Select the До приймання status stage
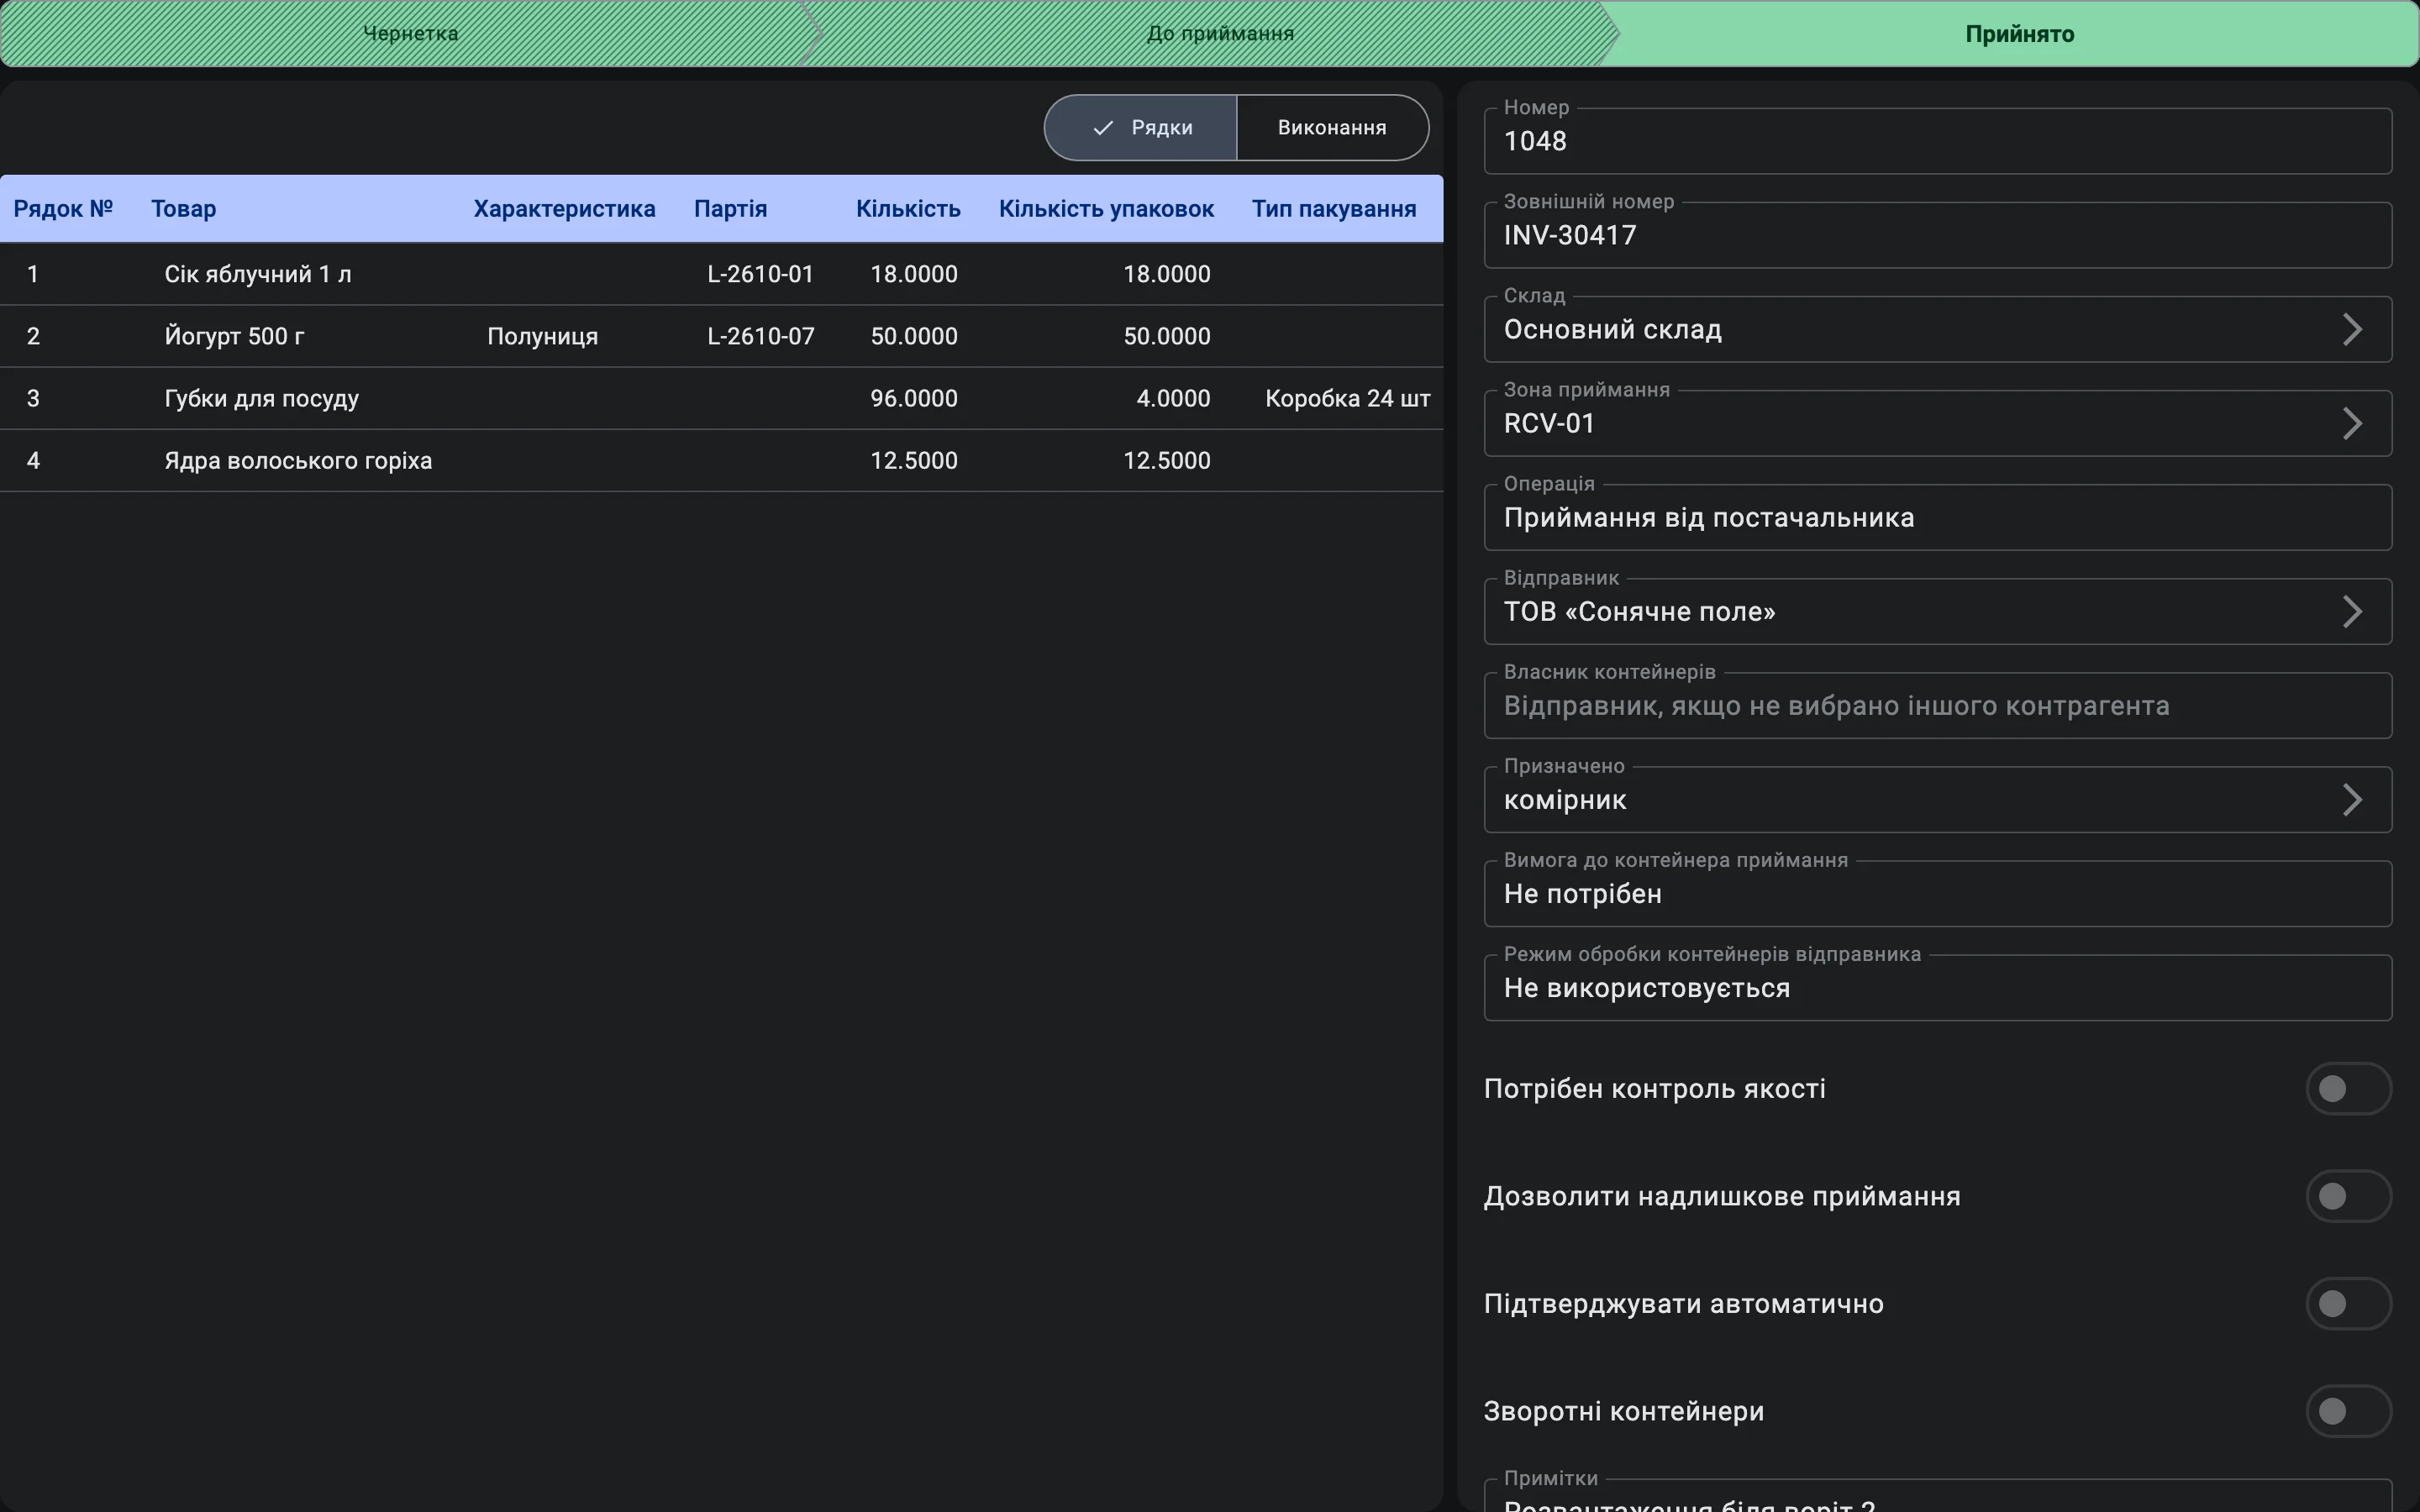Image resolution: width=2420 pixels, height=1512 pixels. pyautogui.click(x=1220, y=33)
